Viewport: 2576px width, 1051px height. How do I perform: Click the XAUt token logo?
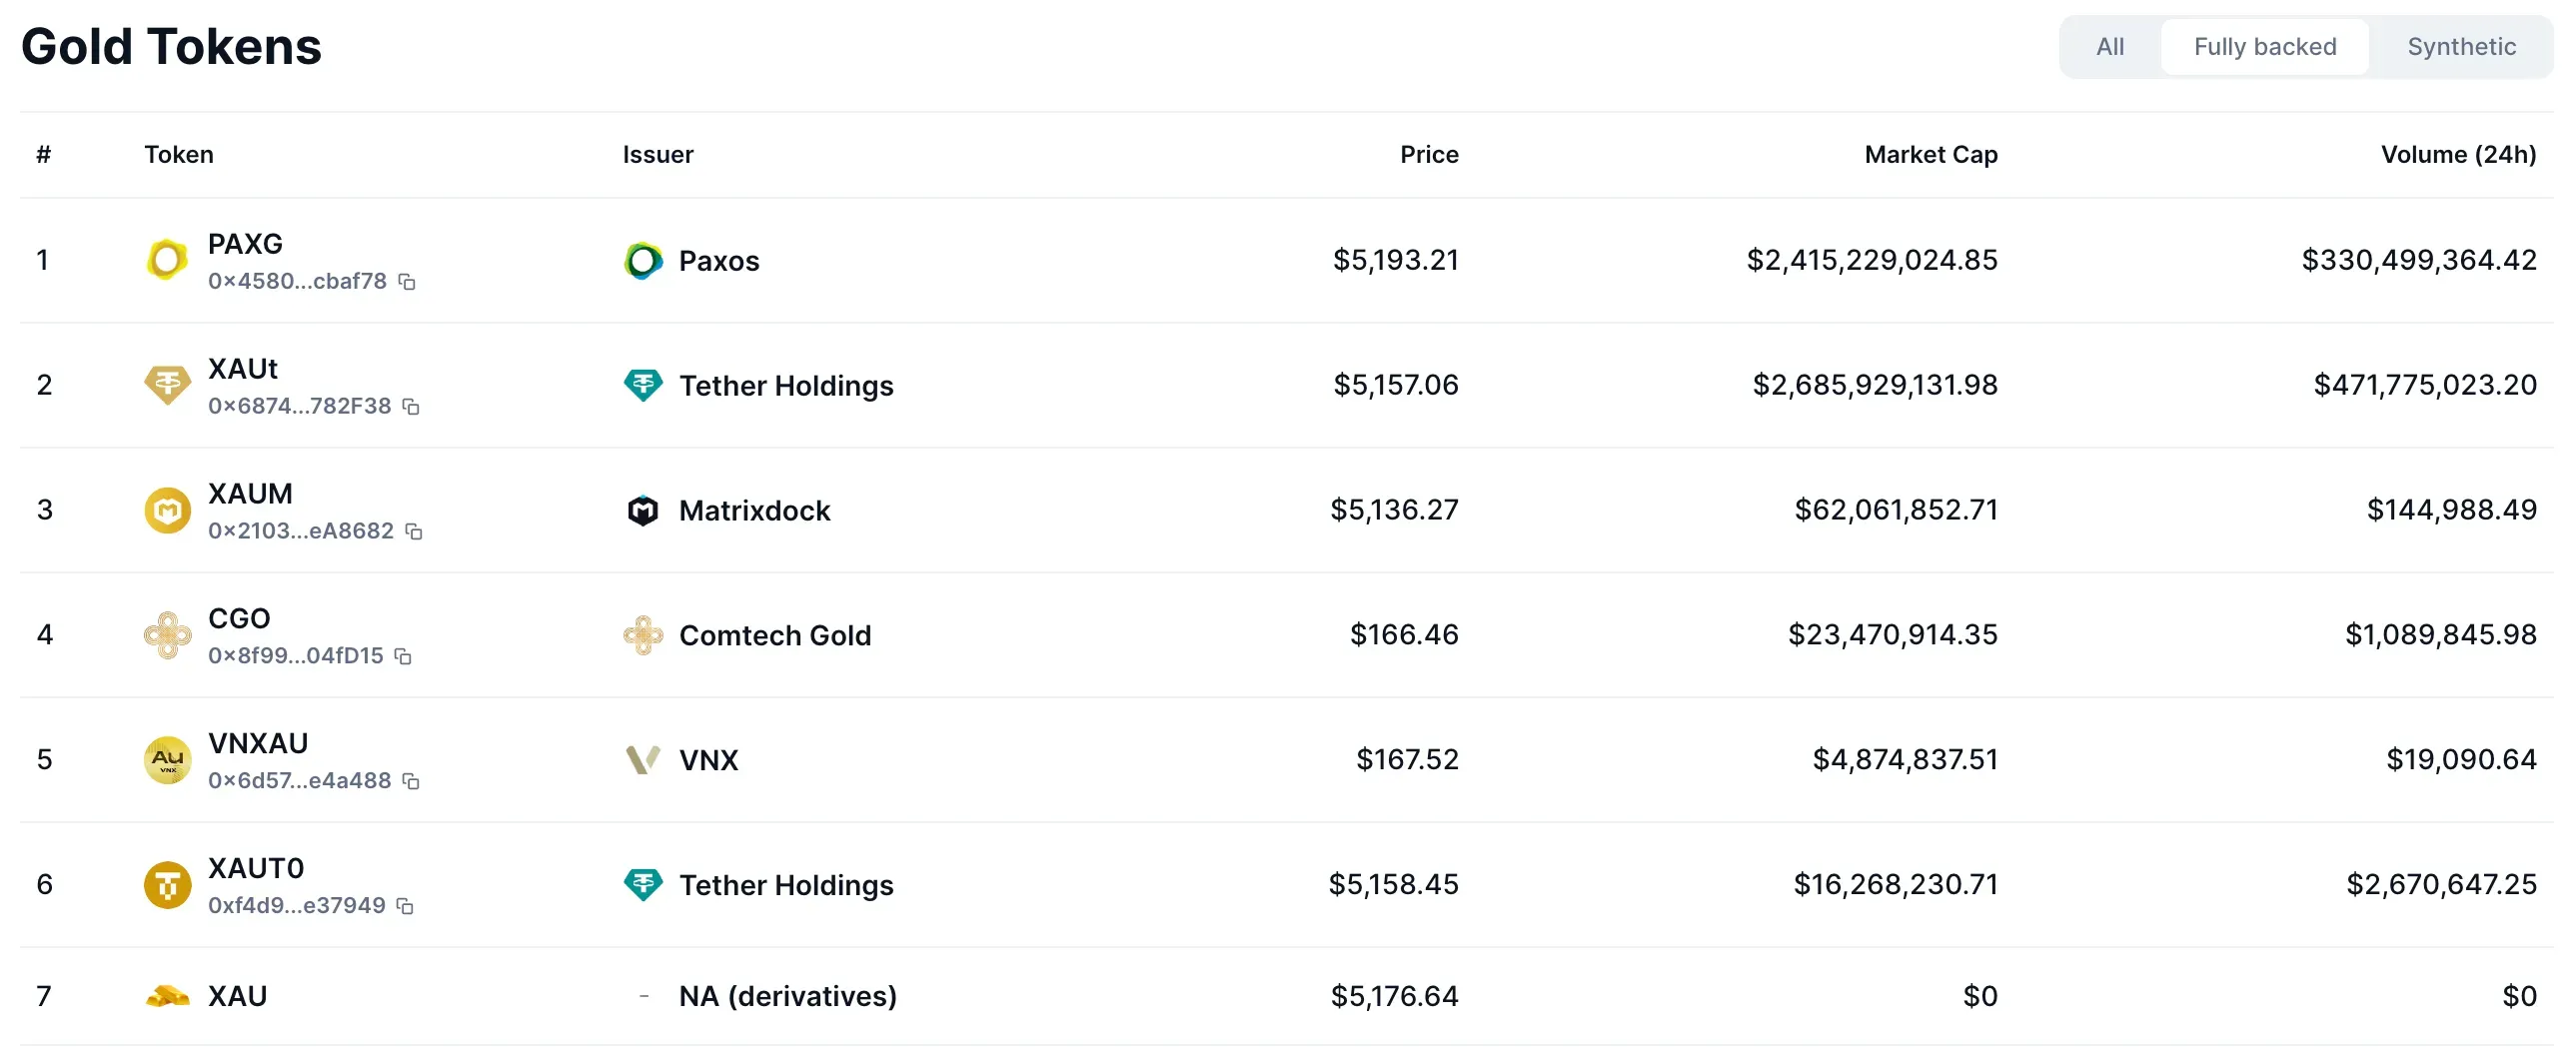167,385
